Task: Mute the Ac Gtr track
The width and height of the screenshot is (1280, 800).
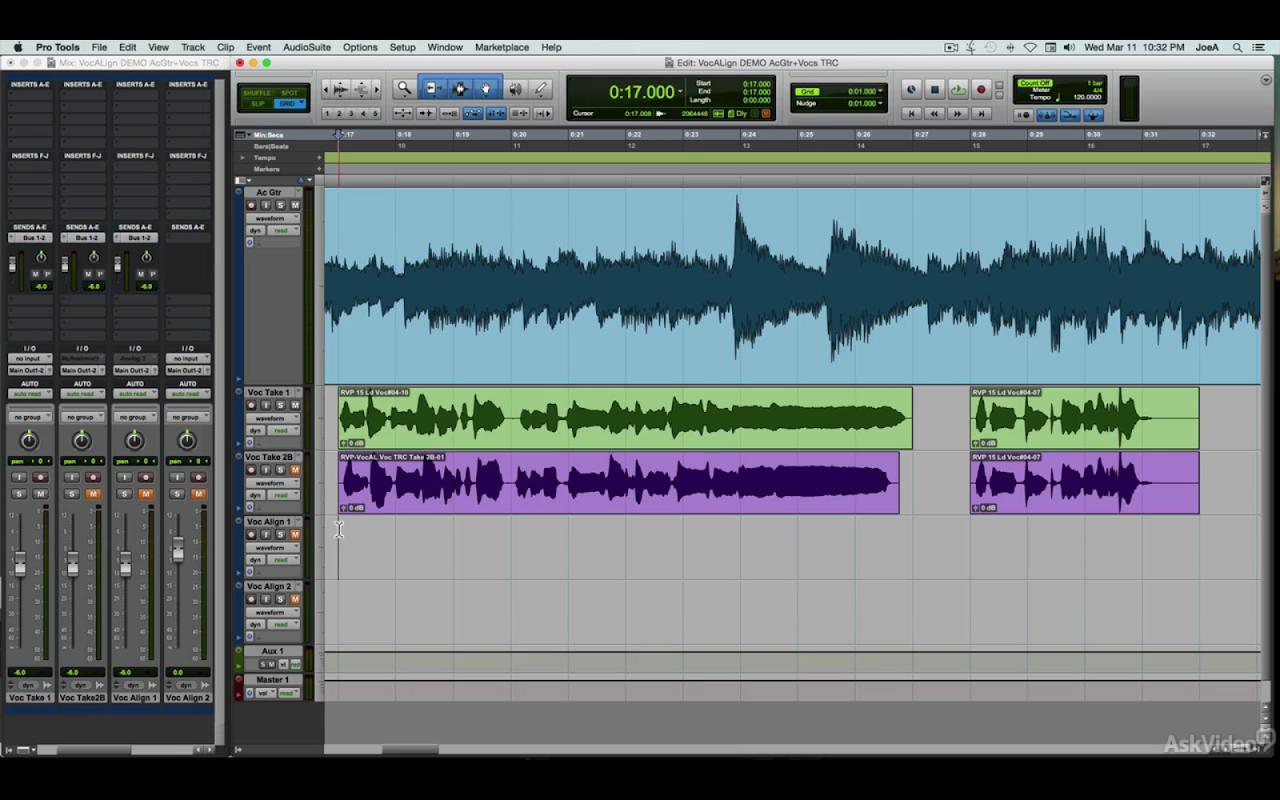Action: point(295,205)
